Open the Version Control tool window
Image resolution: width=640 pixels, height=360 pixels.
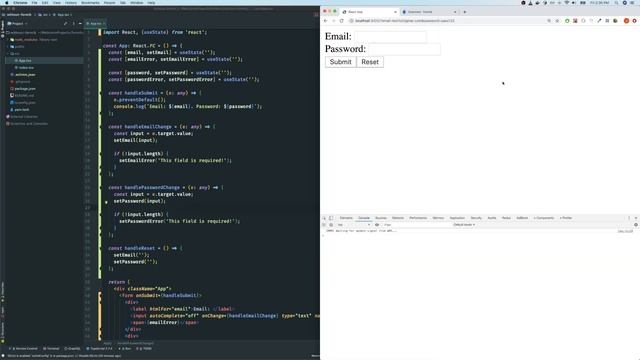24,349
